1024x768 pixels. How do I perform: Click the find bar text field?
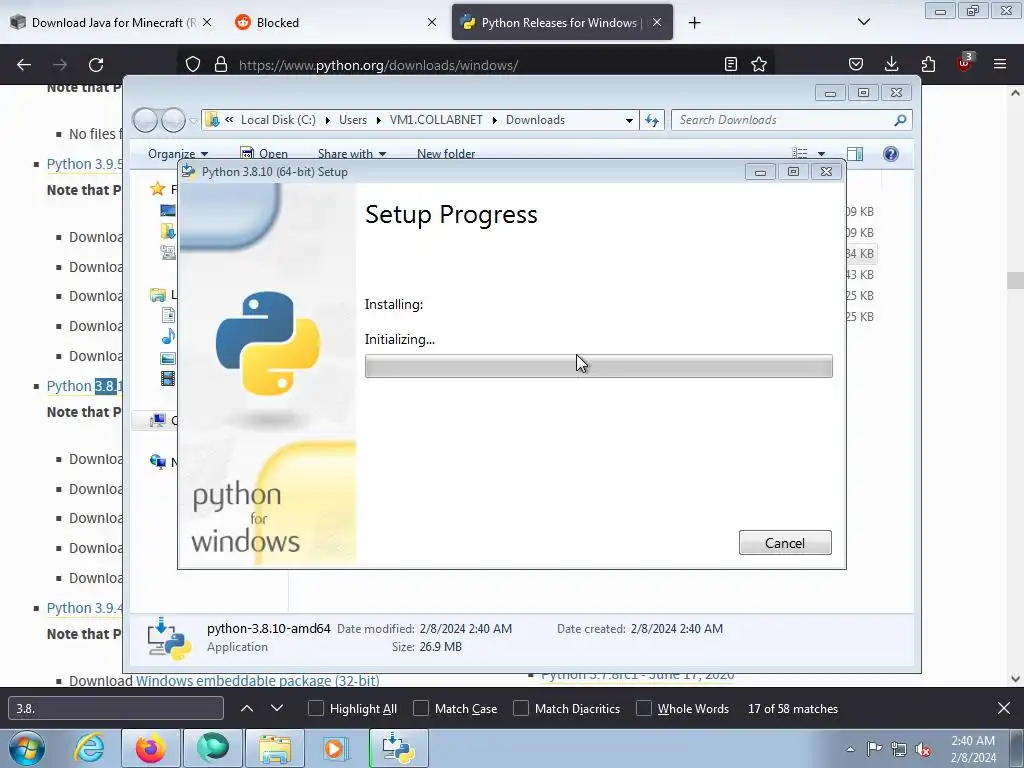tap(116, 709)
